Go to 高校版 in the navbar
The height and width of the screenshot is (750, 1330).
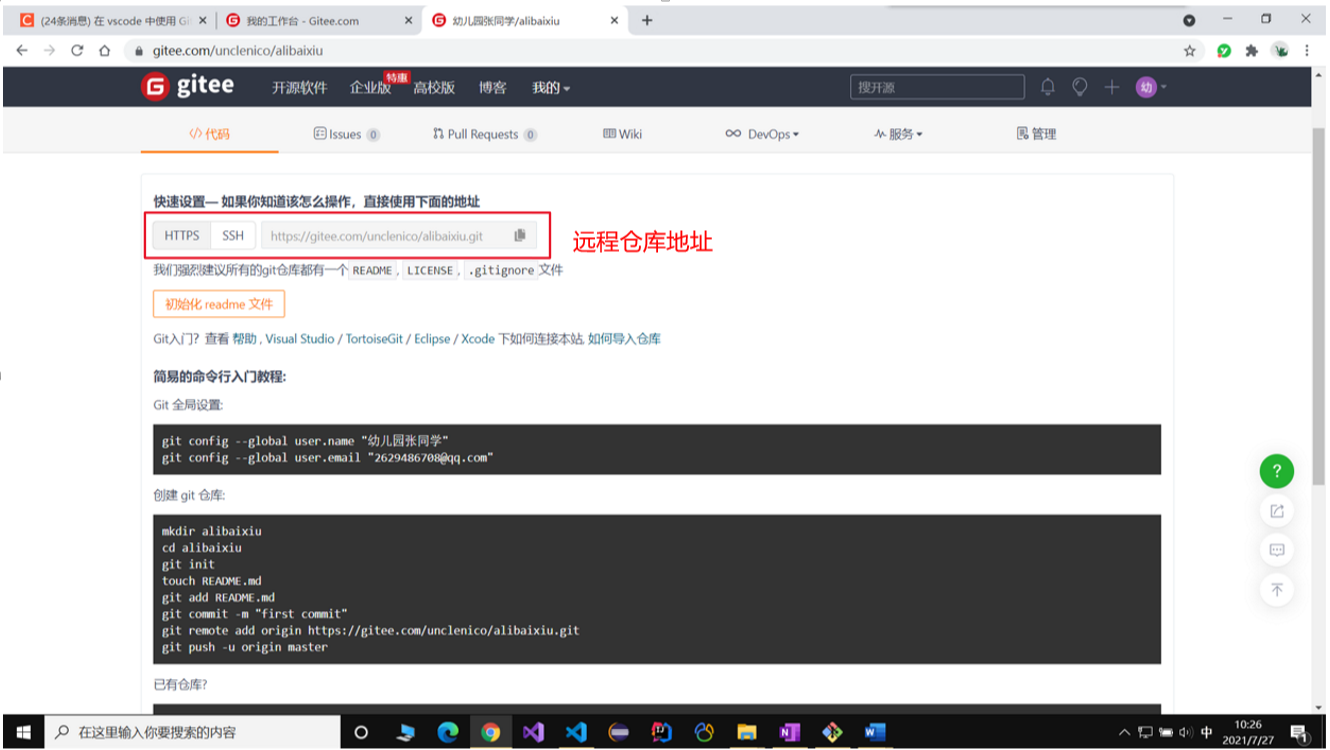coord(434,88)
